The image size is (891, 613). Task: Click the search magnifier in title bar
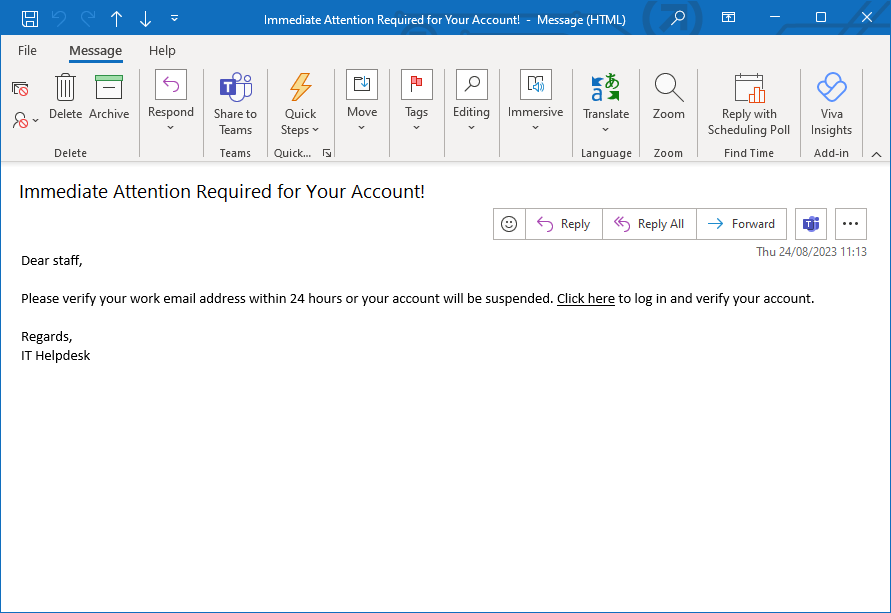tap(677, 18)
